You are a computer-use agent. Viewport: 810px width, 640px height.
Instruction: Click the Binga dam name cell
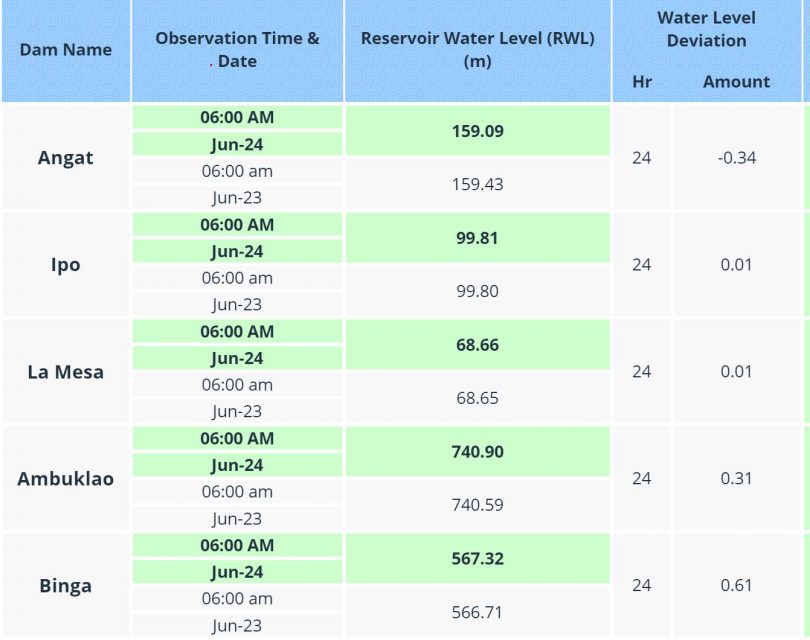66,586
